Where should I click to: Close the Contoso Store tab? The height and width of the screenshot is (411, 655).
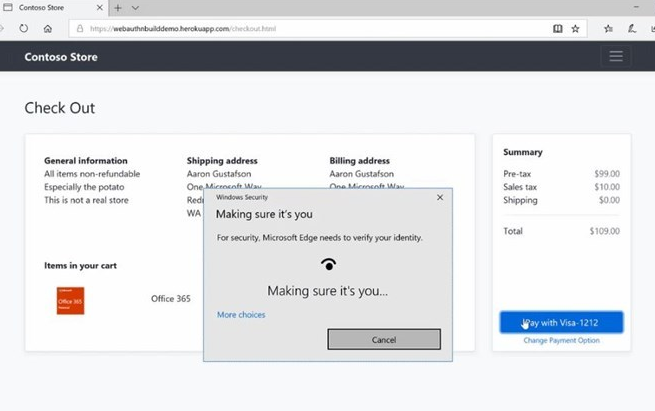(x=99, y=8)
